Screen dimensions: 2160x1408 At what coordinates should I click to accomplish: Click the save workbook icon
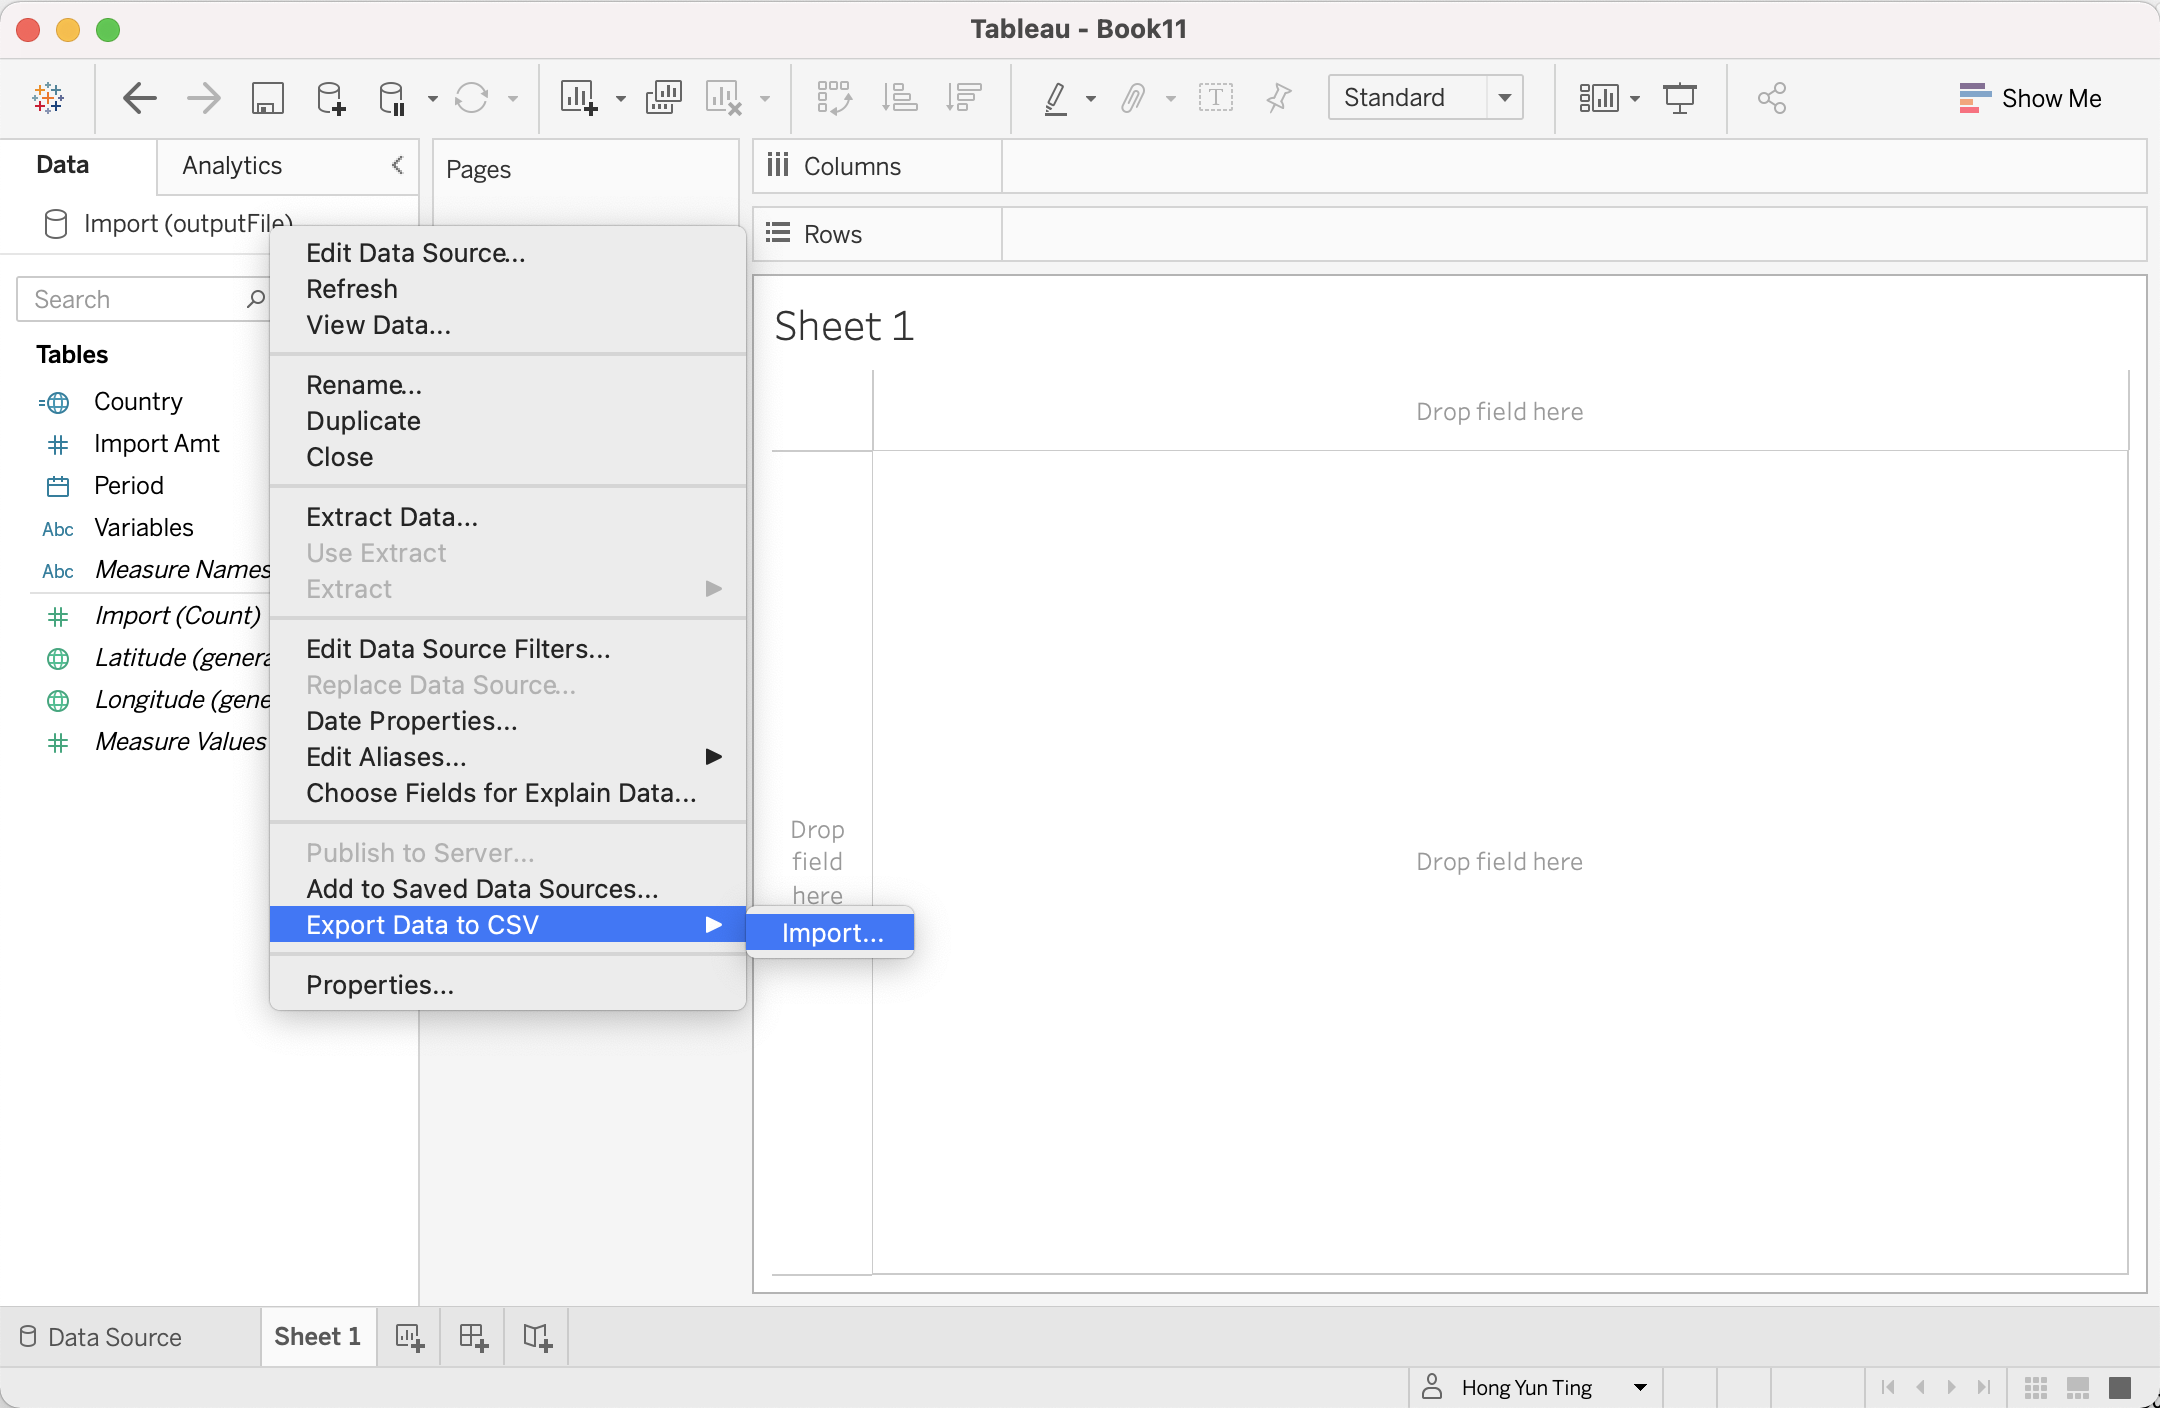coord(267,98)
